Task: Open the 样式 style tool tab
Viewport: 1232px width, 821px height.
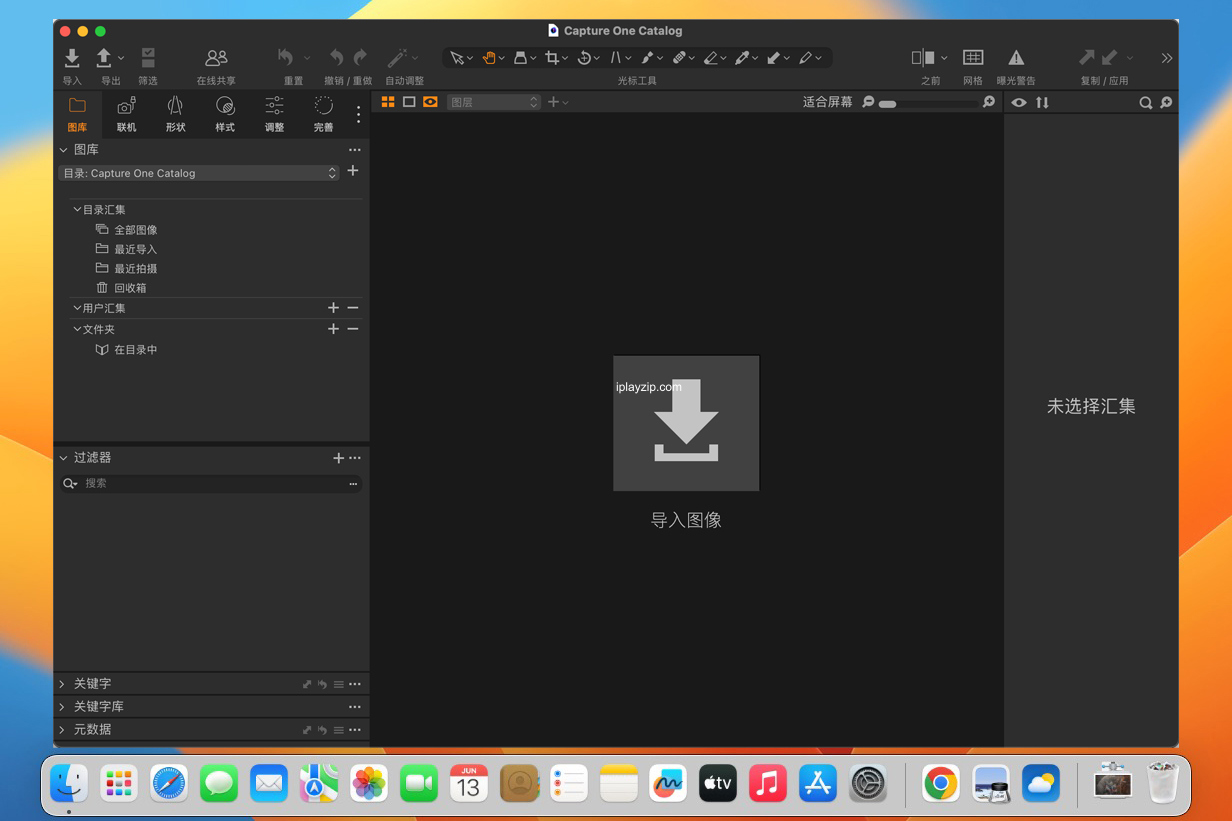Action: point(225,114)
